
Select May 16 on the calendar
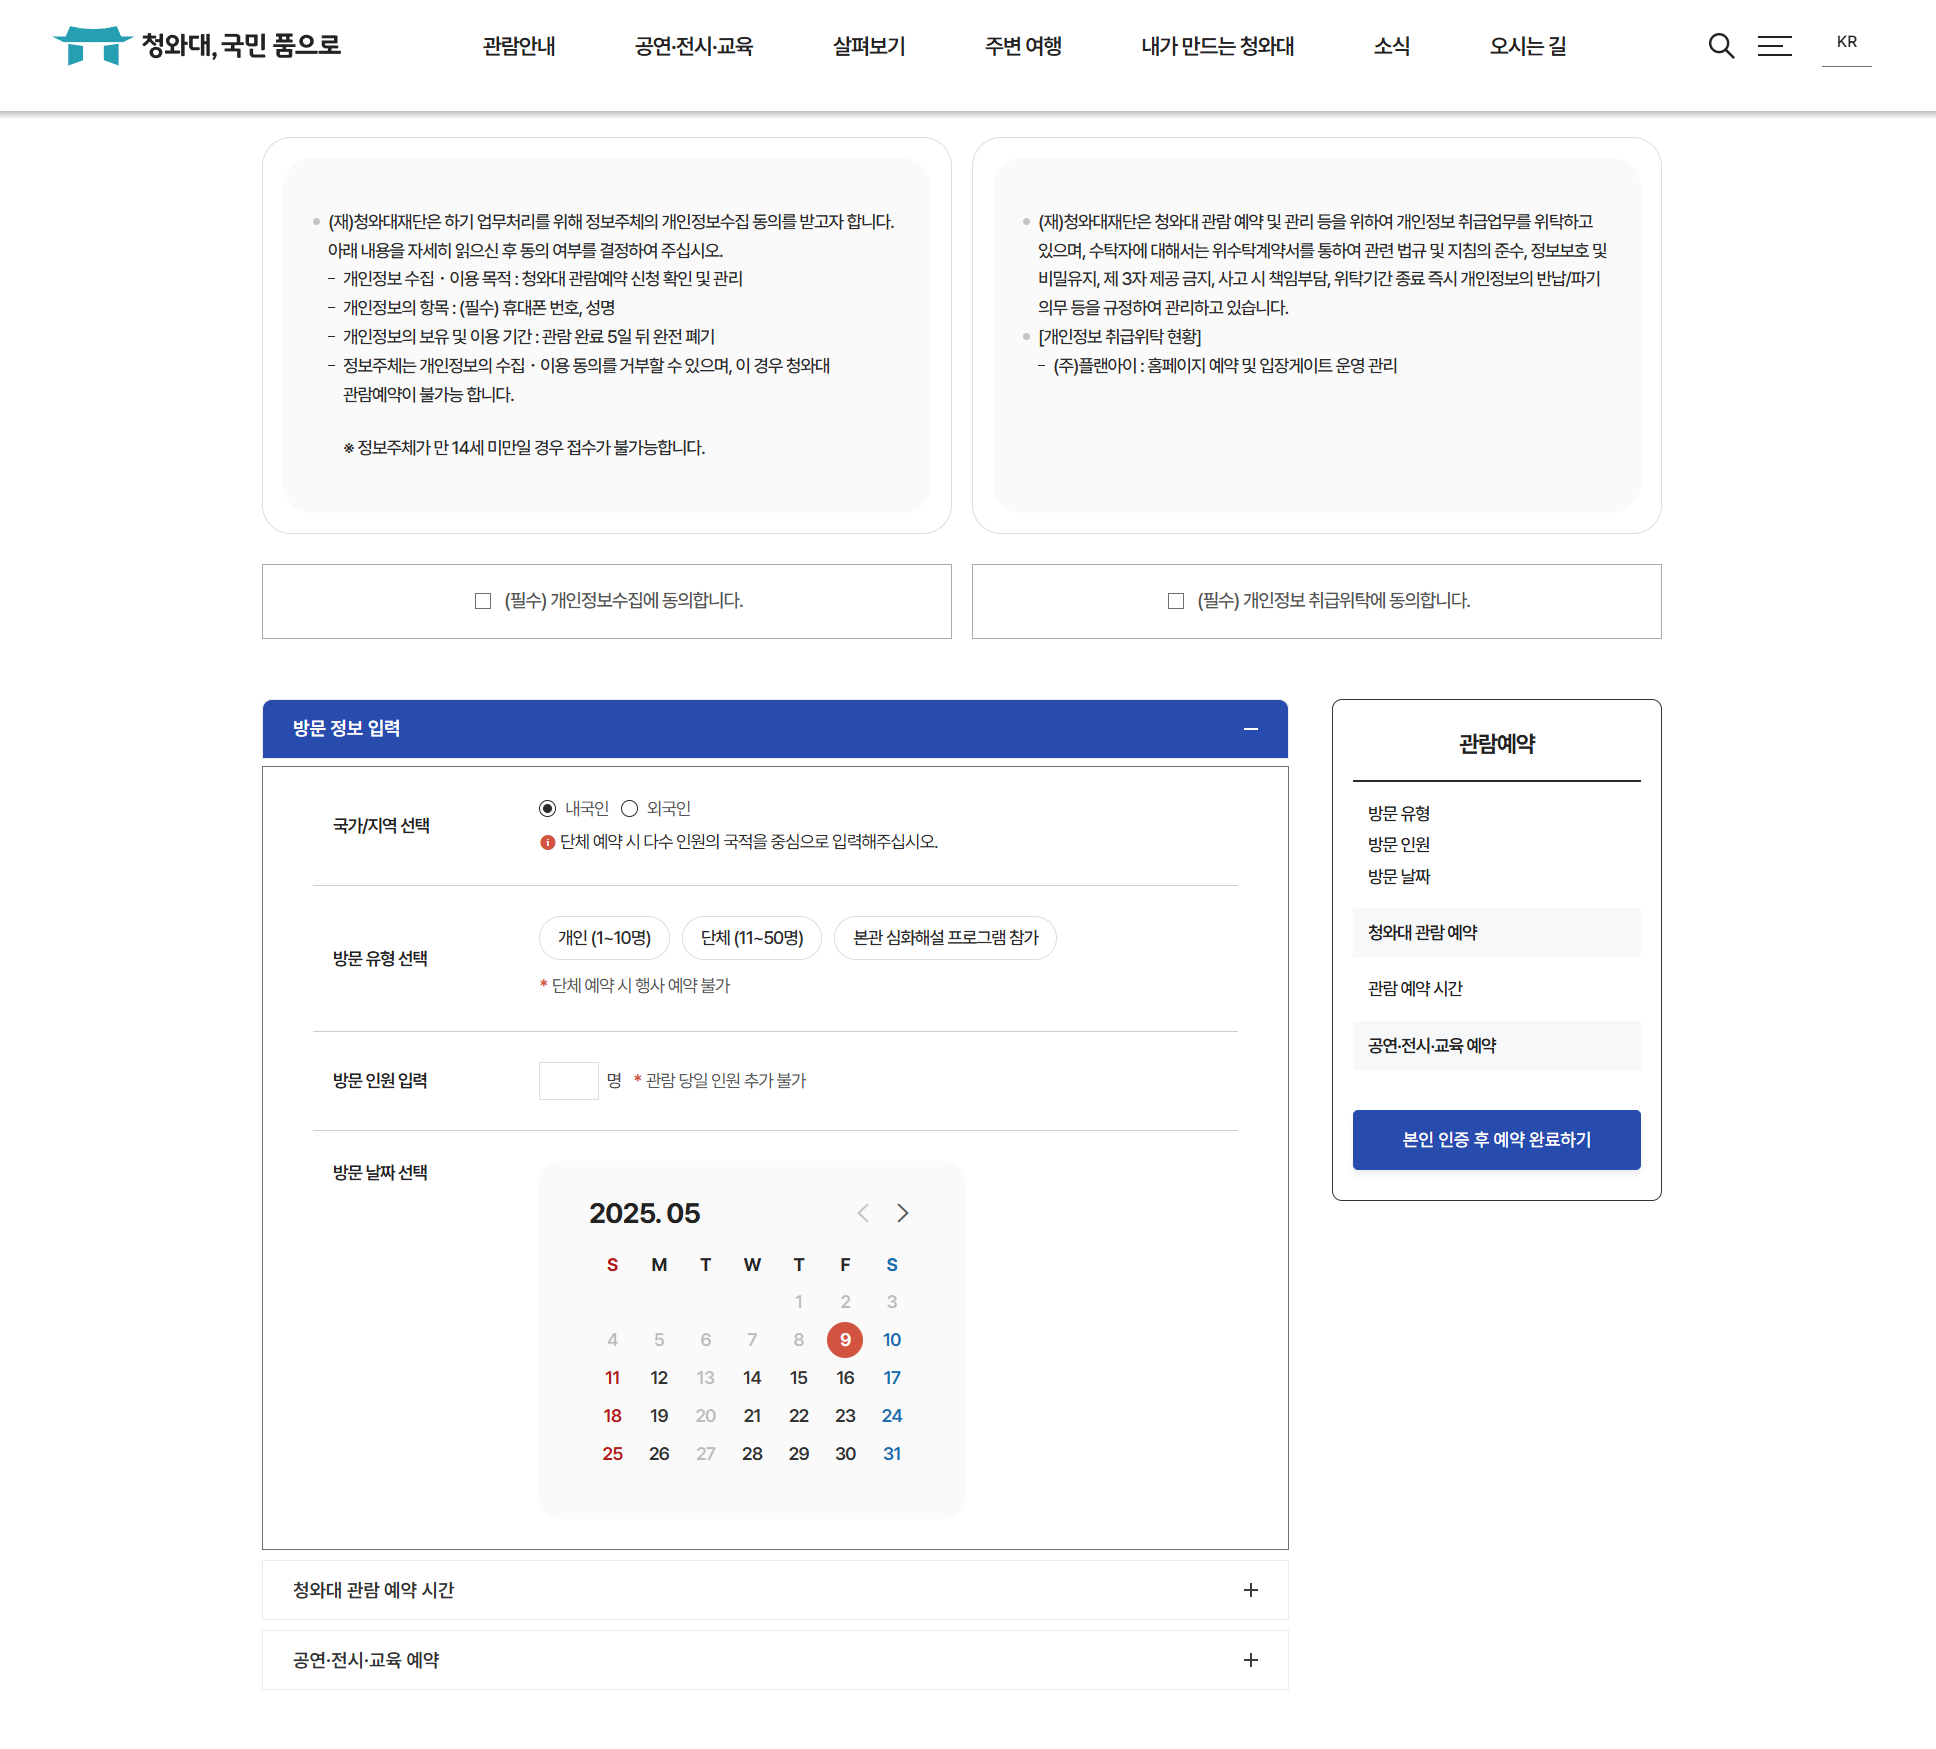tap(845, 1378)
